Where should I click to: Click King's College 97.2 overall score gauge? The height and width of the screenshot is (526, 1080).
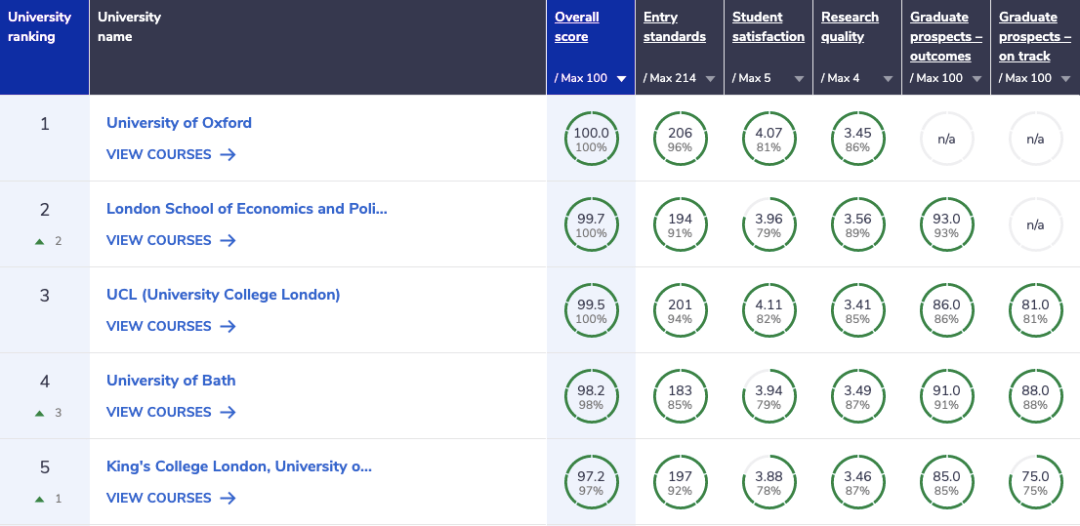(592, 482)
